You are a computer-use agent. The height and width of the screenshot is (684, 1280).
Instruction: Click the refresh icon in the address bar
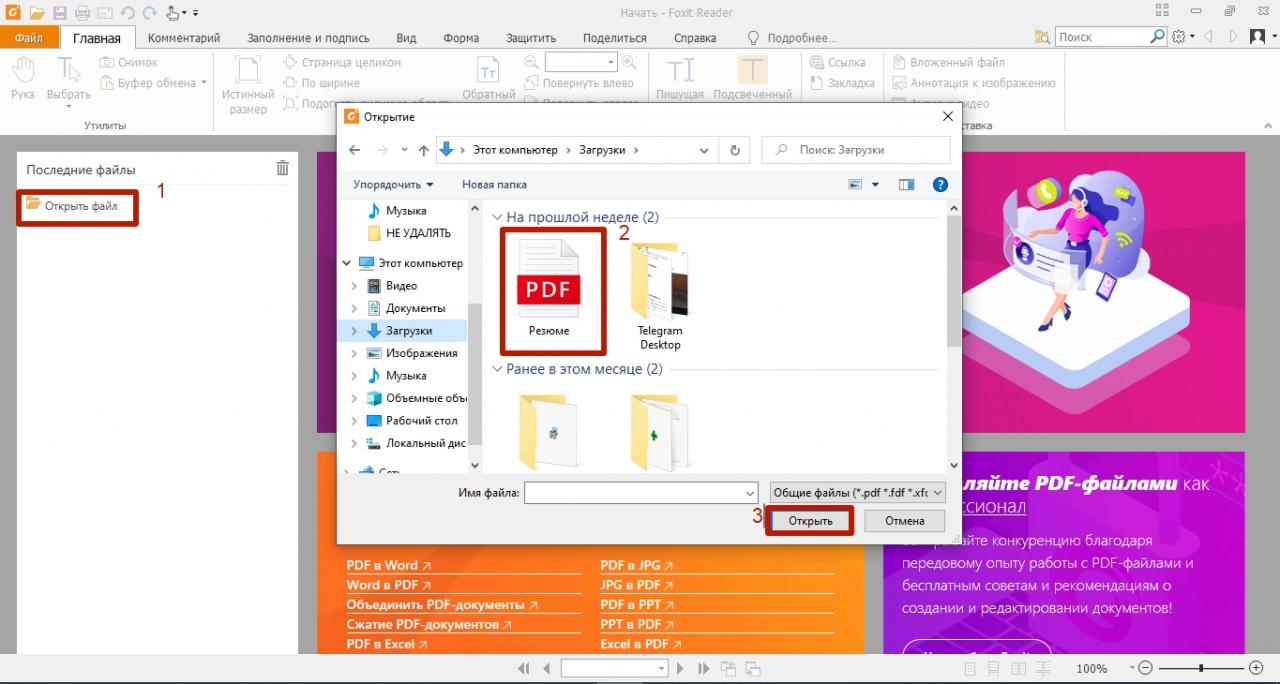pos(734,150)
